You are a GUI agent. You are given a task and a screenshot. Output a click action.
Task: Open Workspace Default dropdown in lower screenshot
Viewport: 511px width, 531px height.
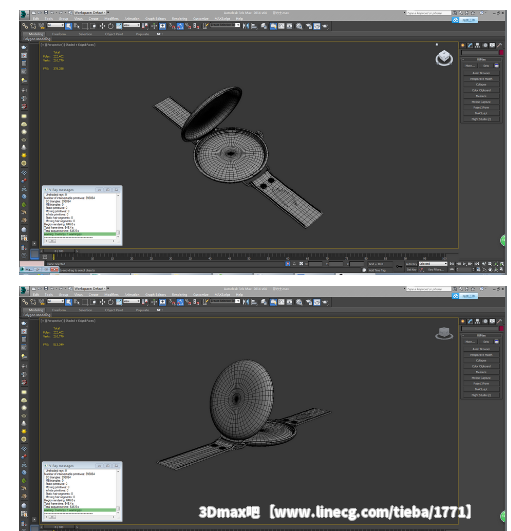(x=90, y=289)
